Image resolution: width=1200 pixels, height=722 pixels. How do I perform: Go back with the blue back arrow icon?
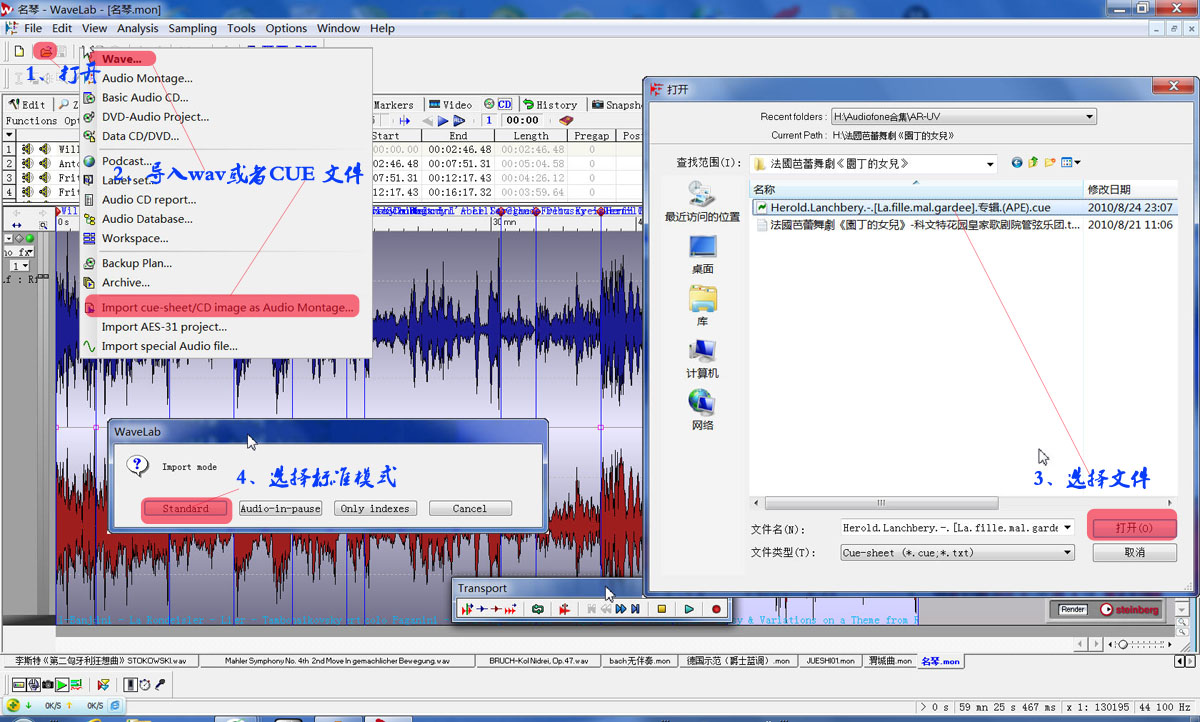click(1017, 162)
